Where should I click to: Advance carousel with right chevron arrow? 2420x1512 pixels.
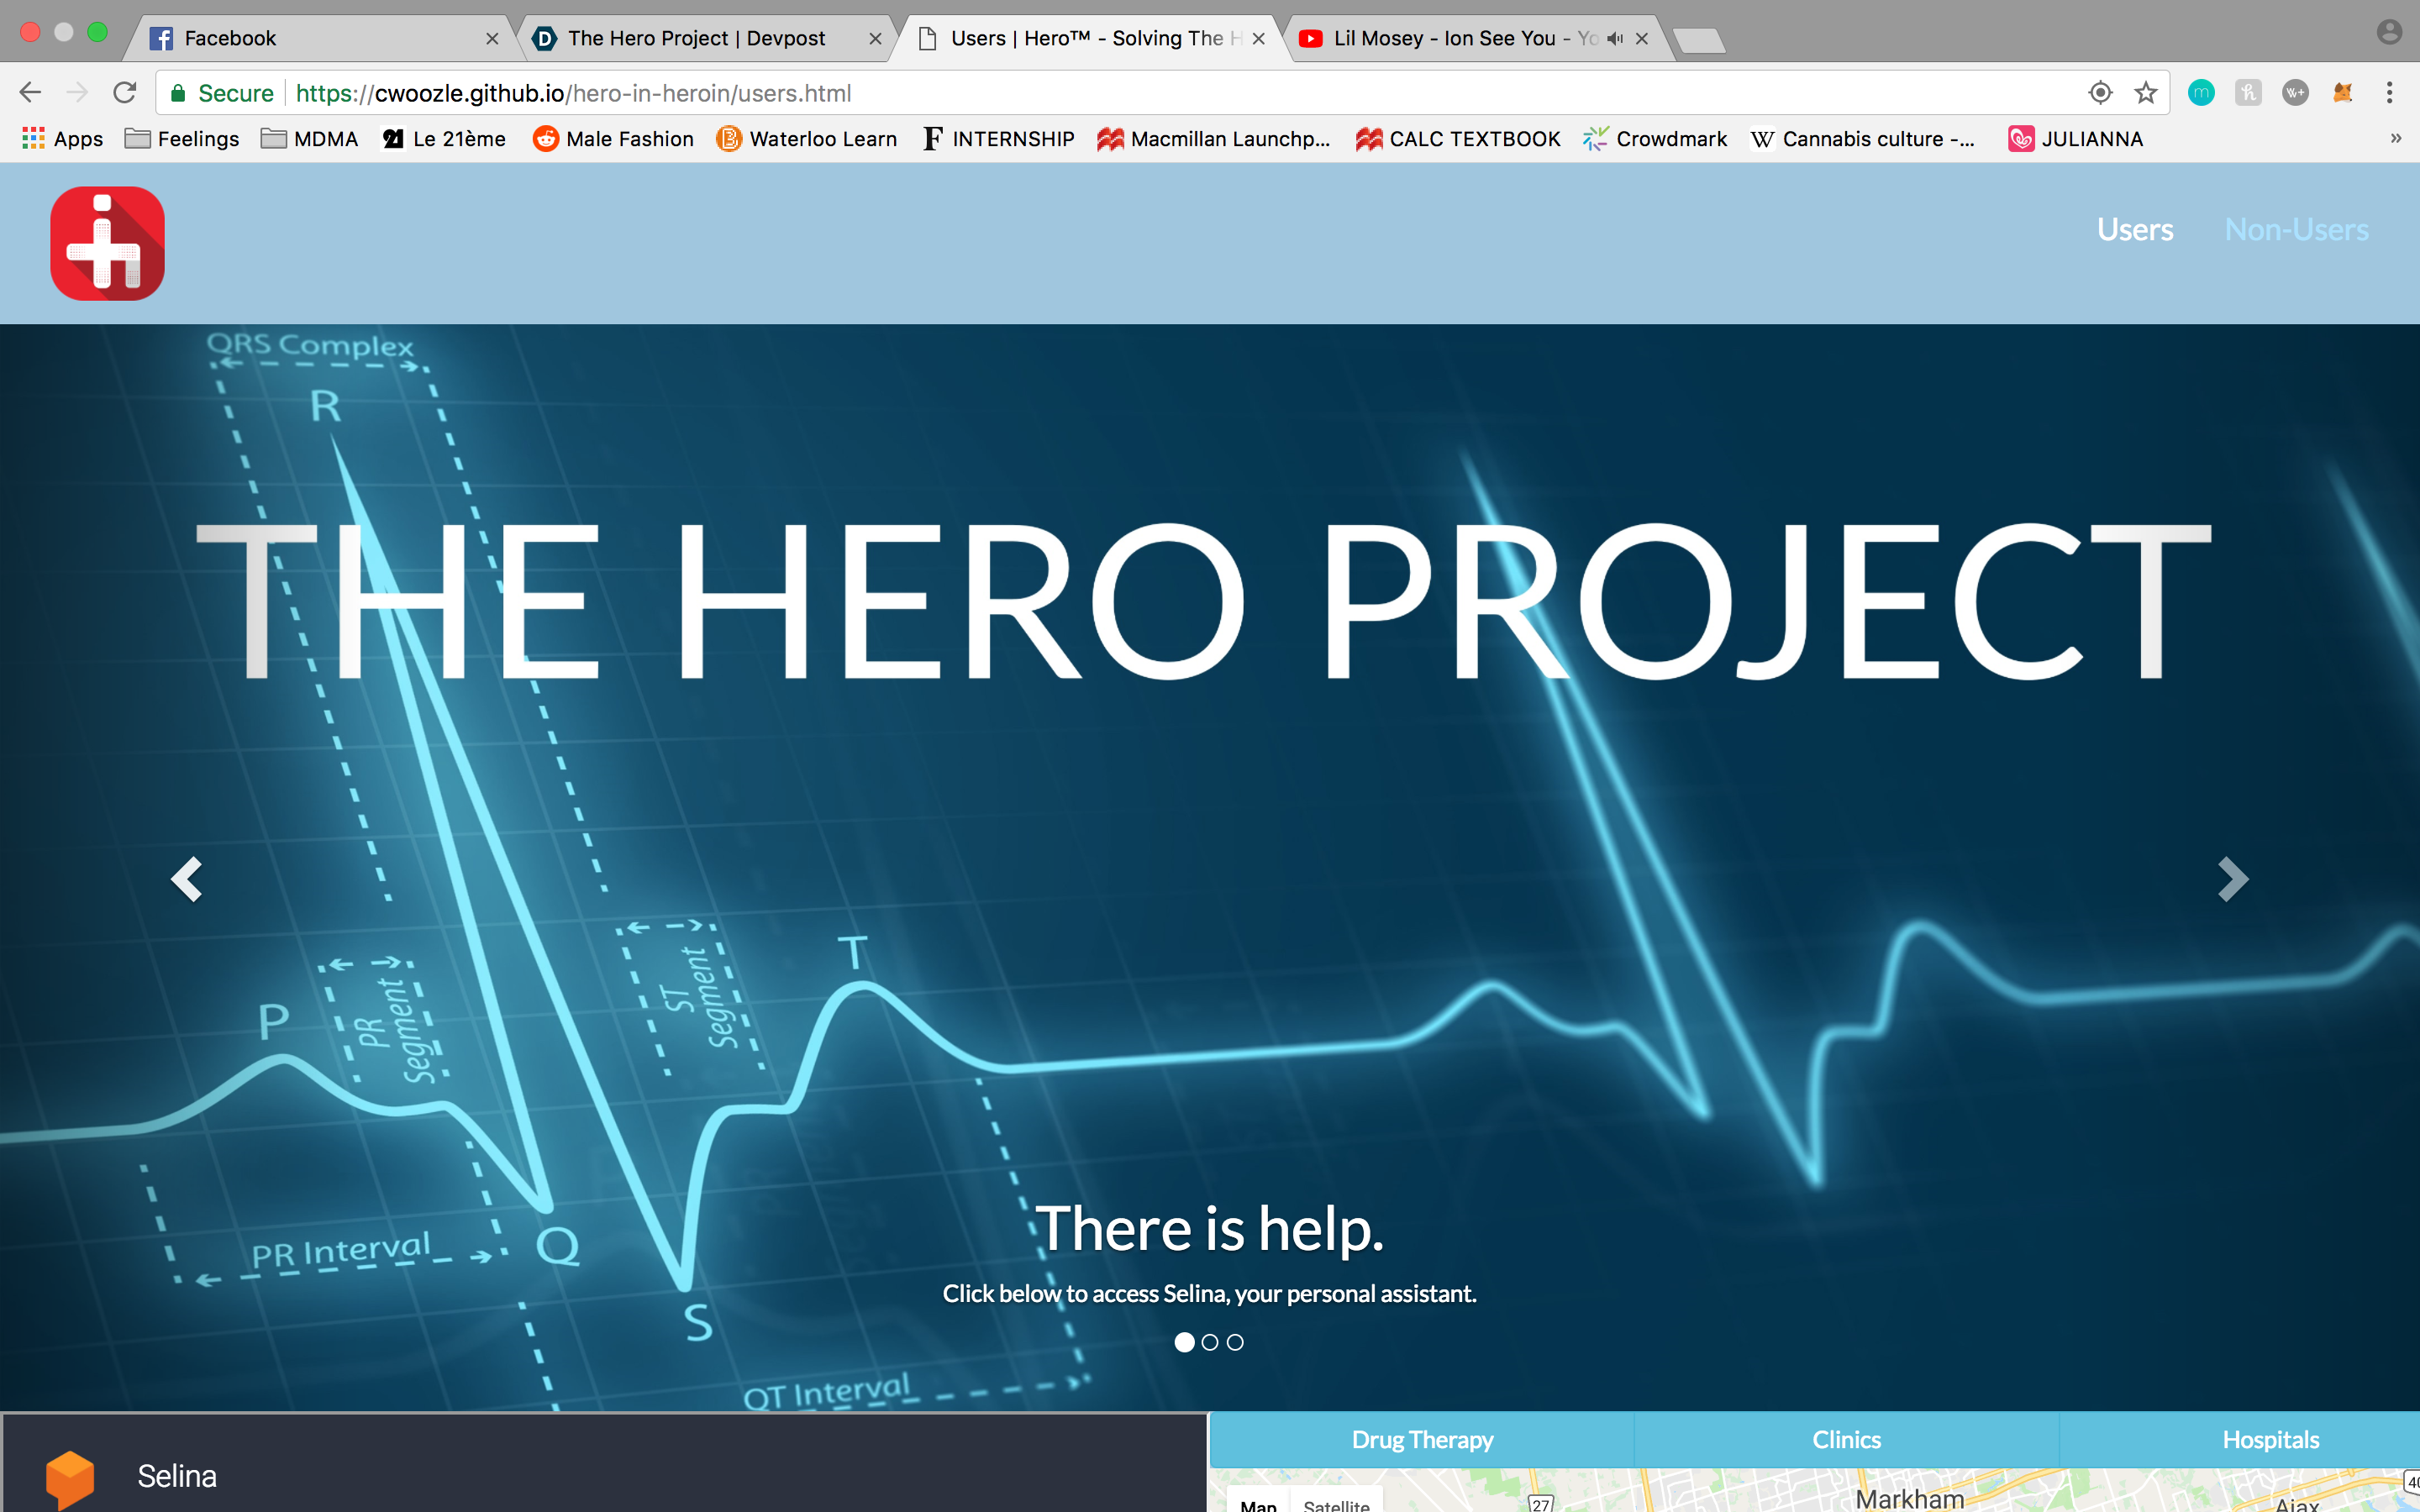pos(2232,879)
